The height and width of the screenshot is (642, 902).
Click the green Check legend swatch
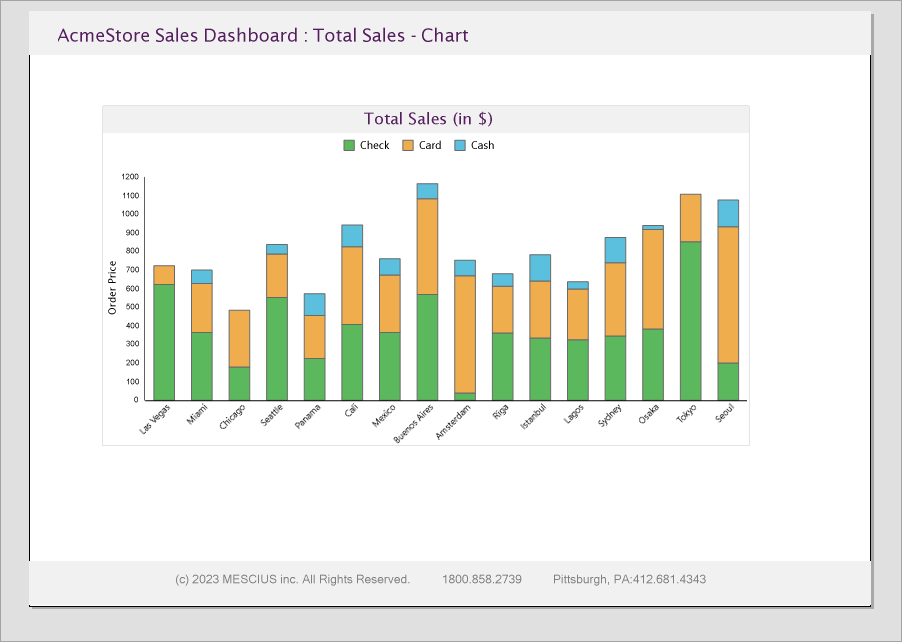[x=349, y=146]
